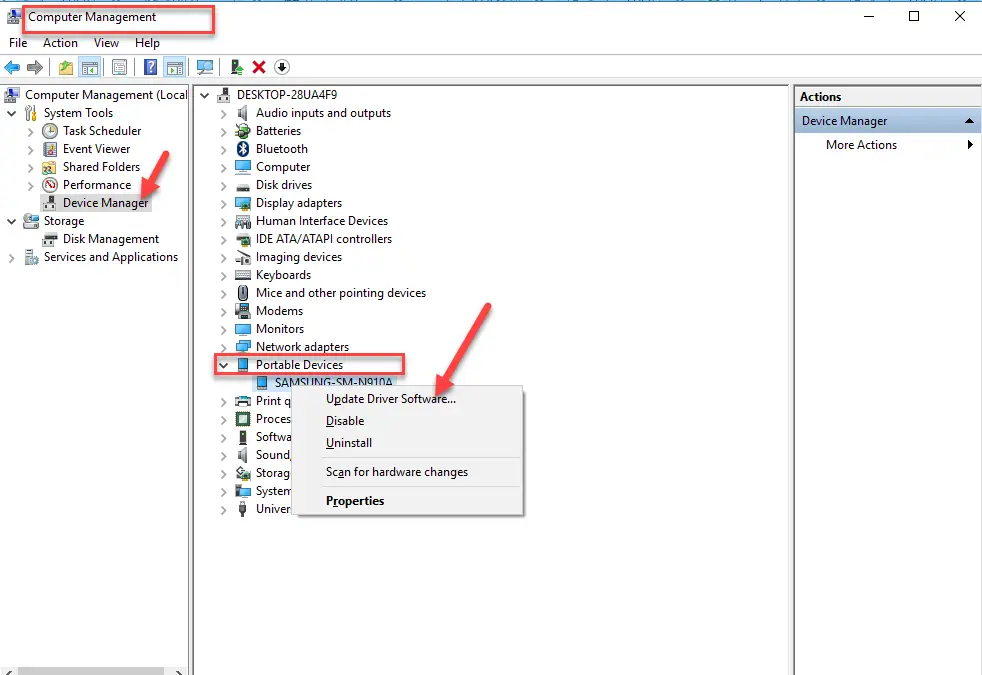
Task: Click the red X Uninstall toolbar icon
Action: tap(258, 67)
